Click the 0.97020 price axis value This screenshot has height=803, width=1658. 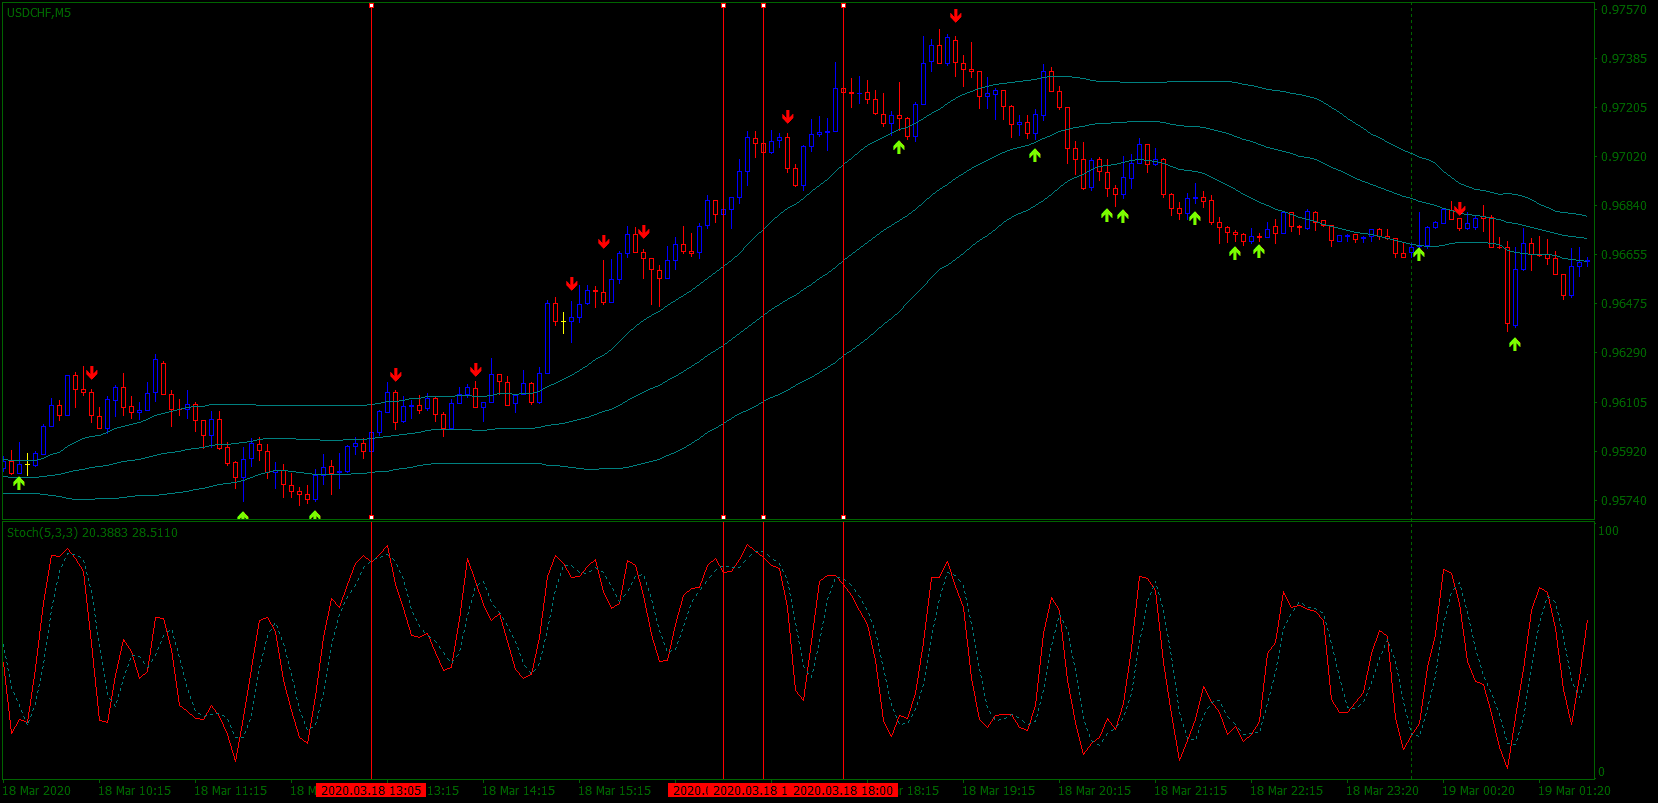point(1624,157)
